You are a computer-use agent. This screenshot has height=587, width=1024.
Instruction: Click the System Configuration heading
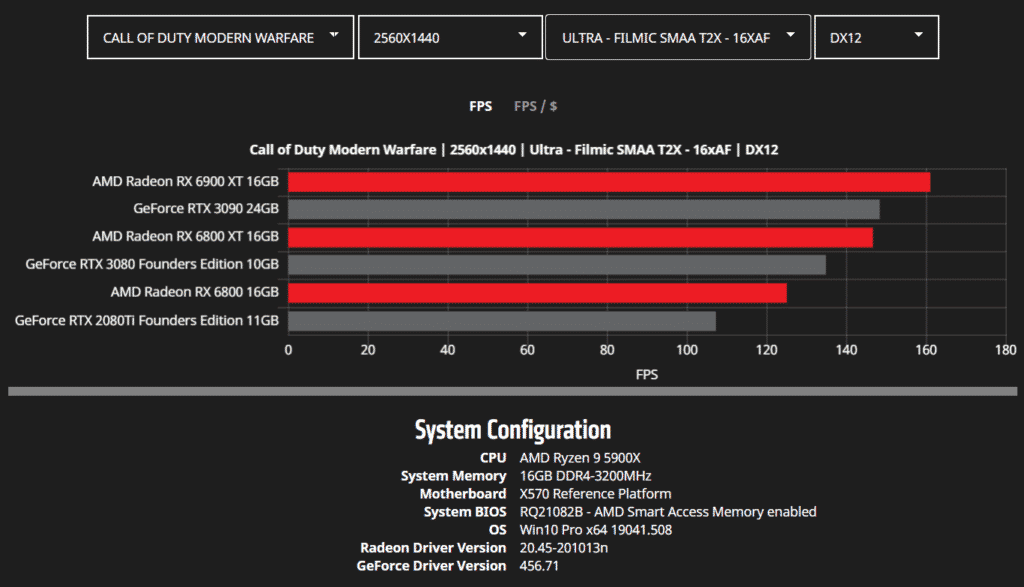(512, 430)
